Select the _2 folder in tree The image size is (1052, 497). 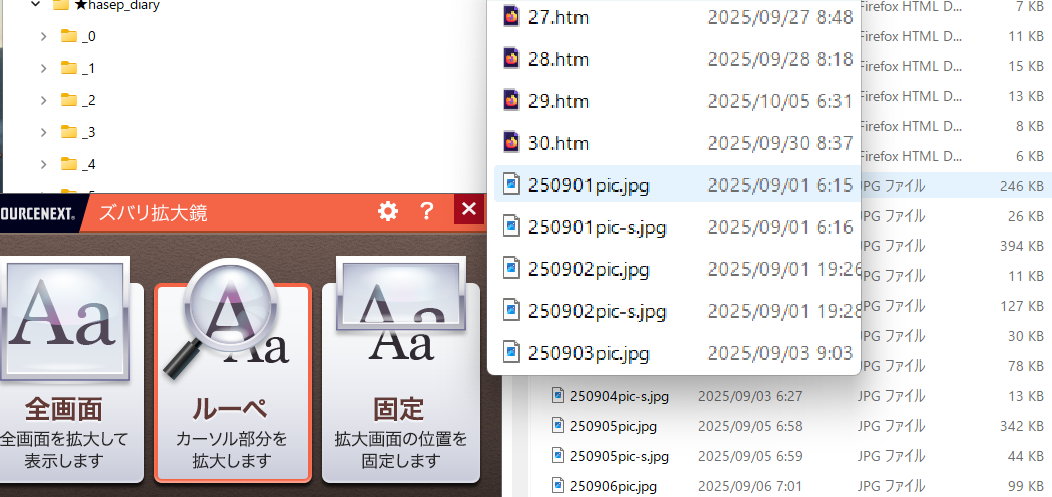88,101
